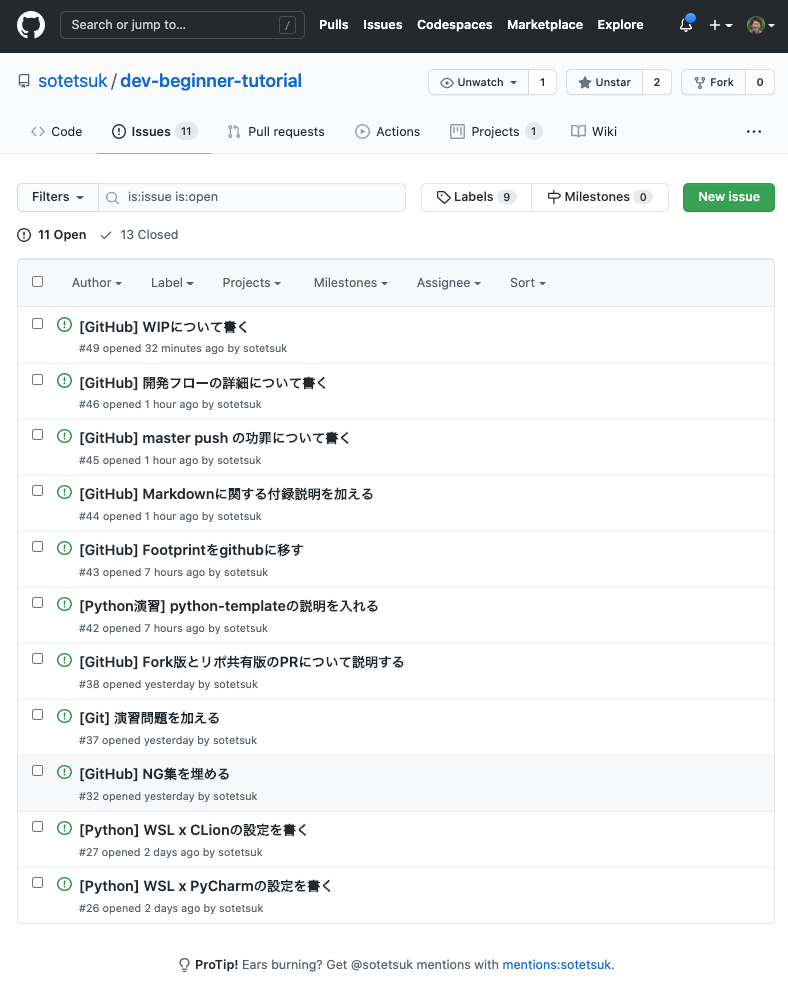
Task: Show the 13 Closed issues
Action: 140,235
